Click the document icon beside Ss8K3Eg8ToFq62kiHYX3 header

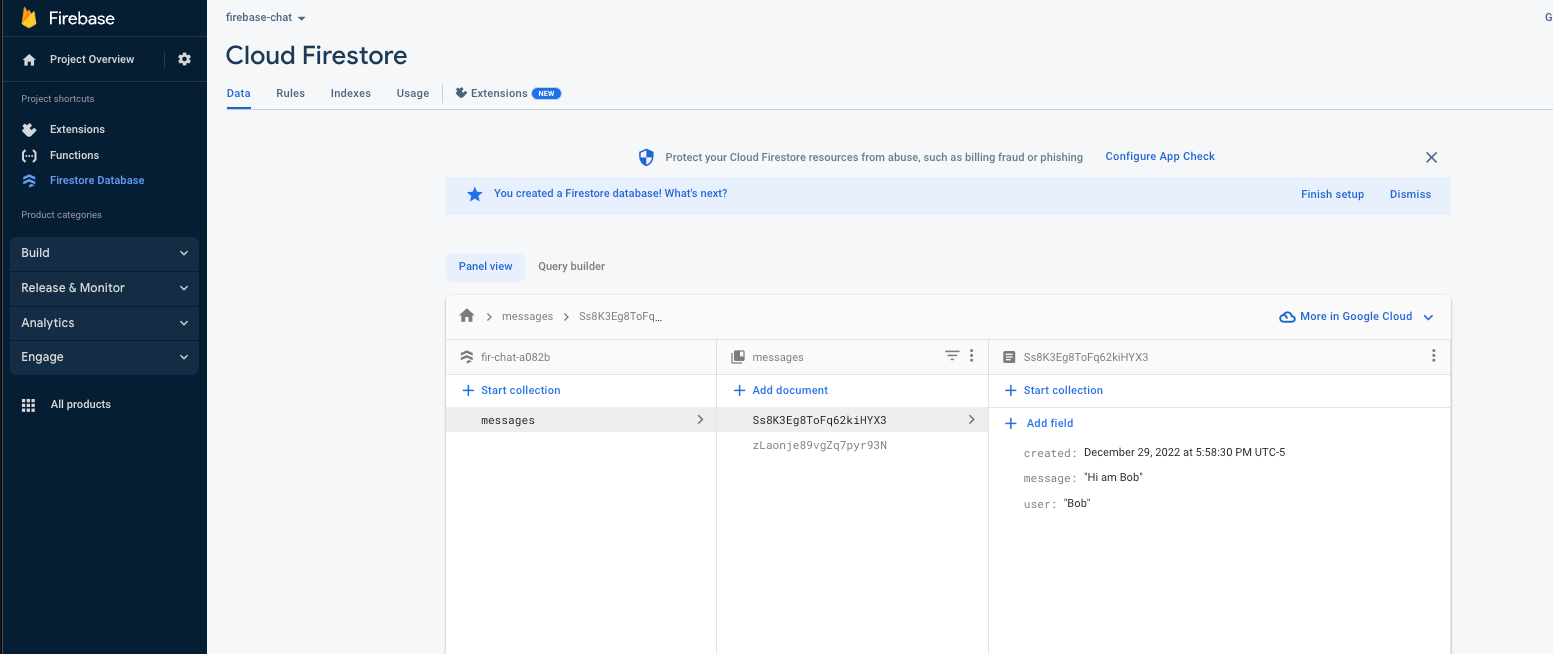click(1009, 357)
